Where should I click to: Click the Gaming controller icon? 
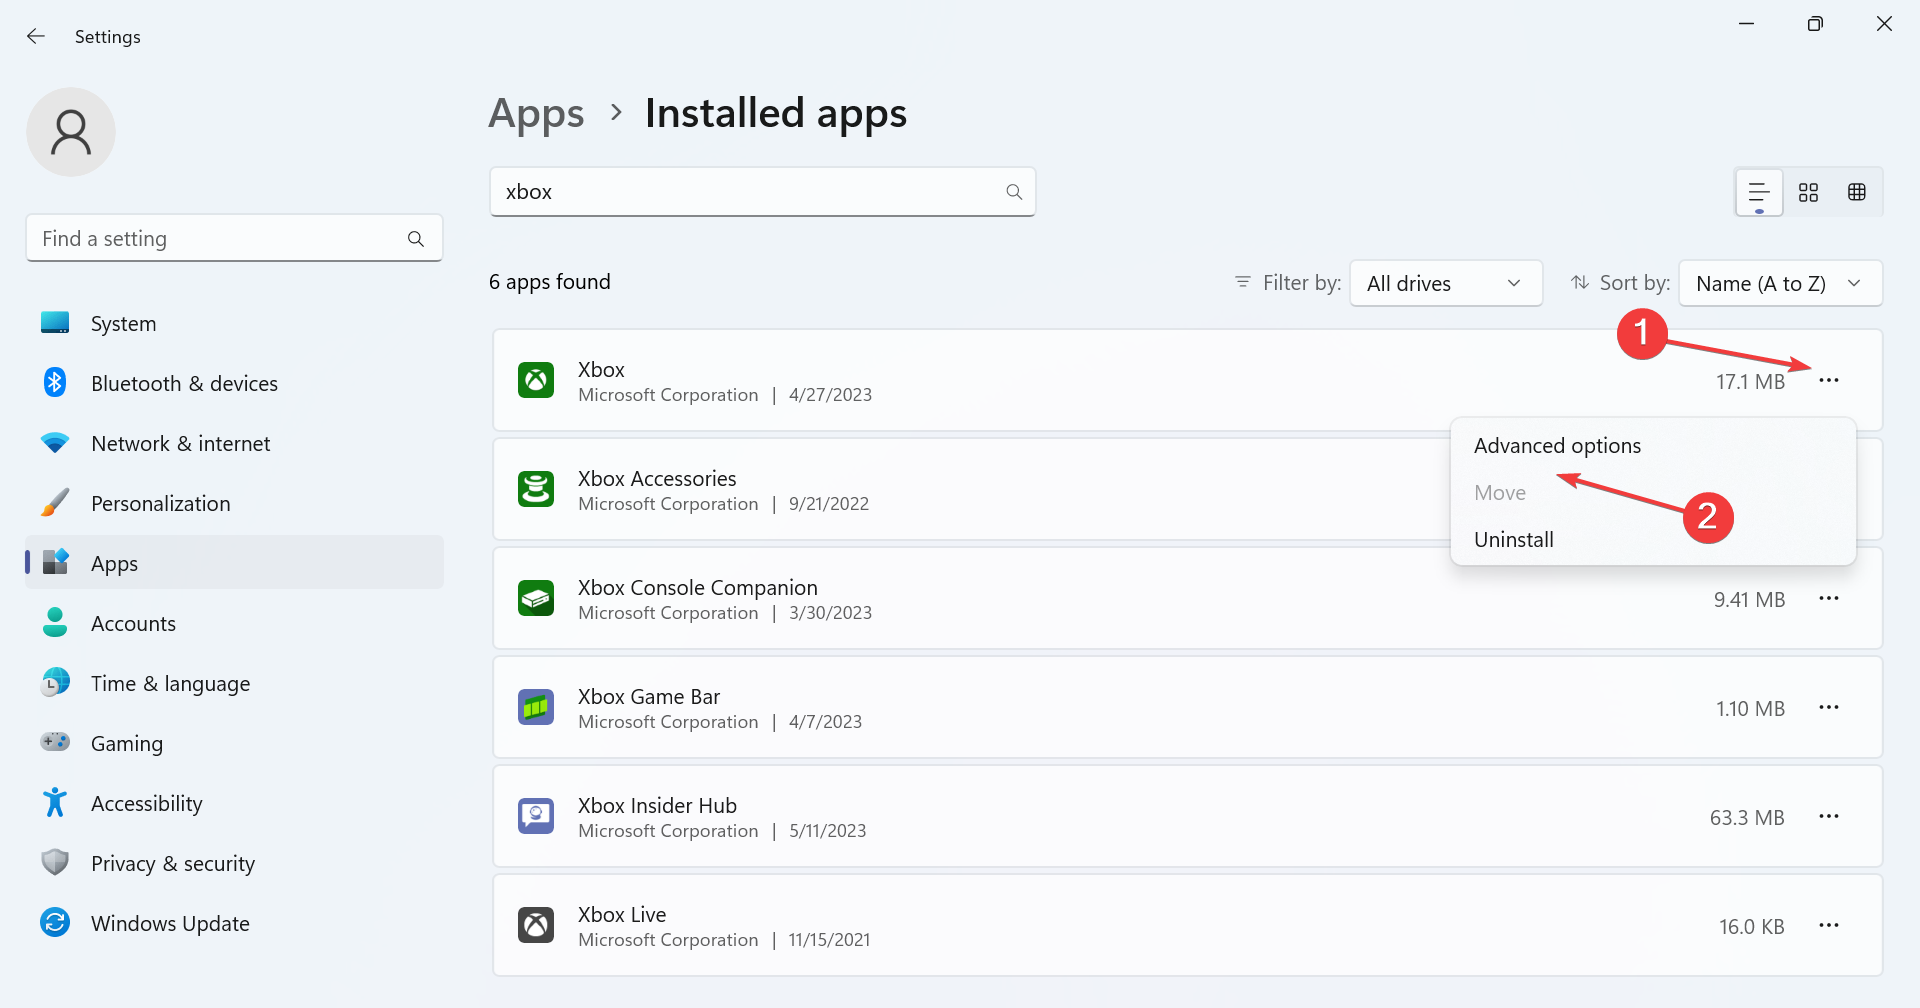[55, 742]
